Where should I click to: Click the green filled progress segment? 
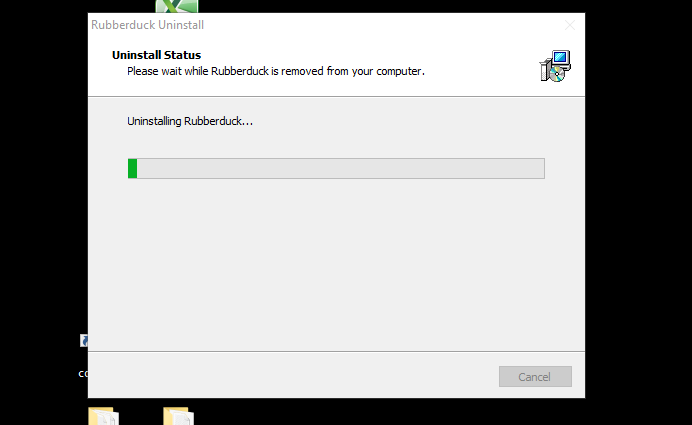point(132,169)
